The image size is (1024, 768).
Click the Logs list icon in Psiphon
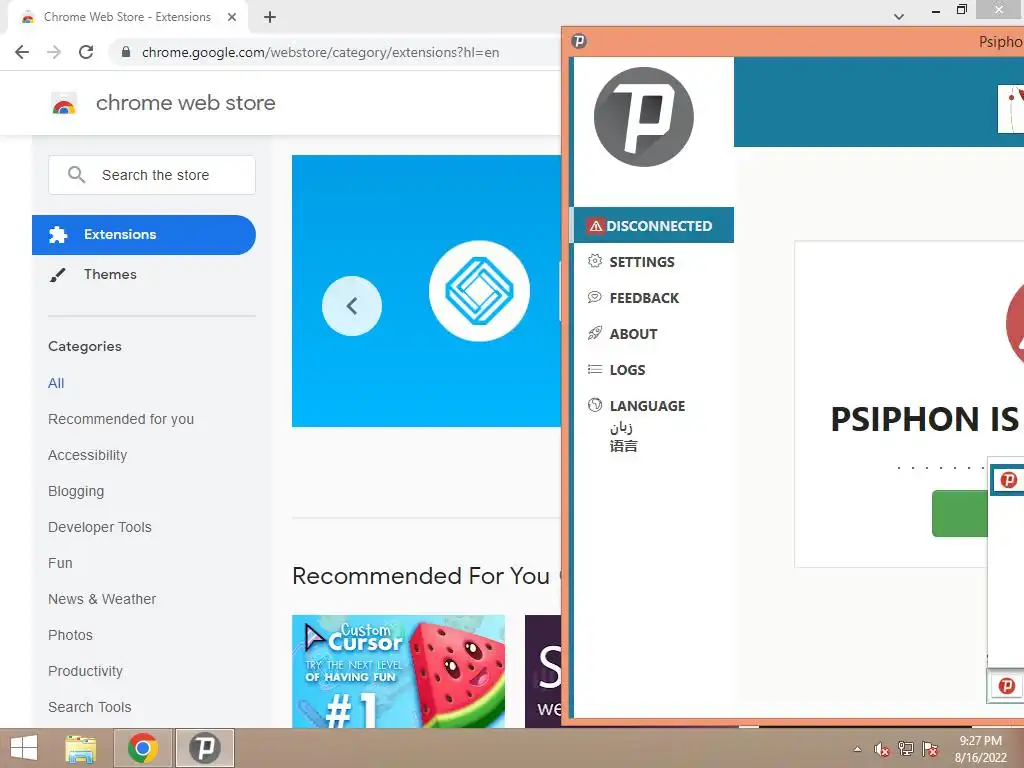pos(594,369)
